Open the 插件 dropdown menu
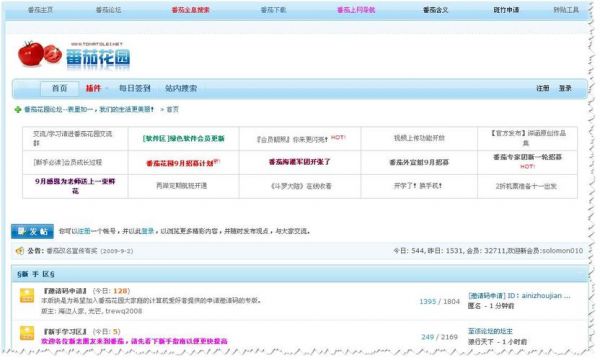This screenshot has width=600, height=360. click(93, 88)
